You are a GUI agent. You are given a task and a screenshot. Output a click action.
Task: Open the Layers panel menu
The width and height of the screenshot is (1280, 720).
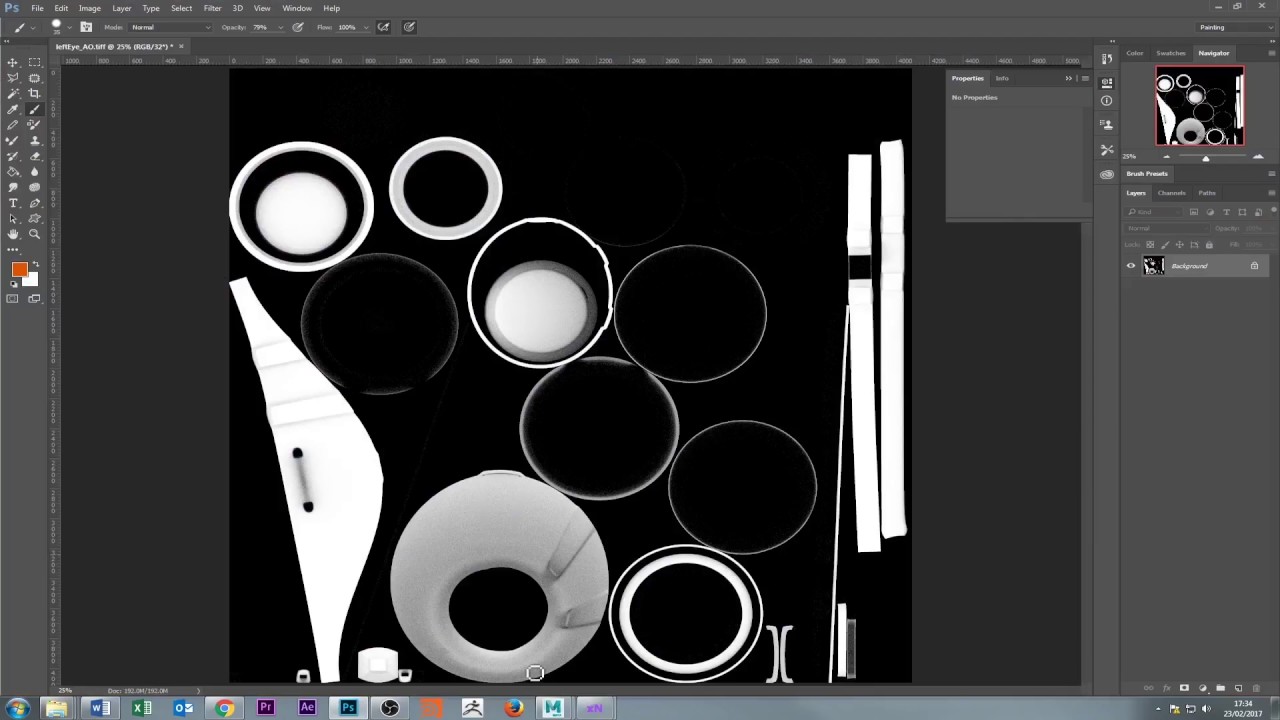(x=1271, y=193)
